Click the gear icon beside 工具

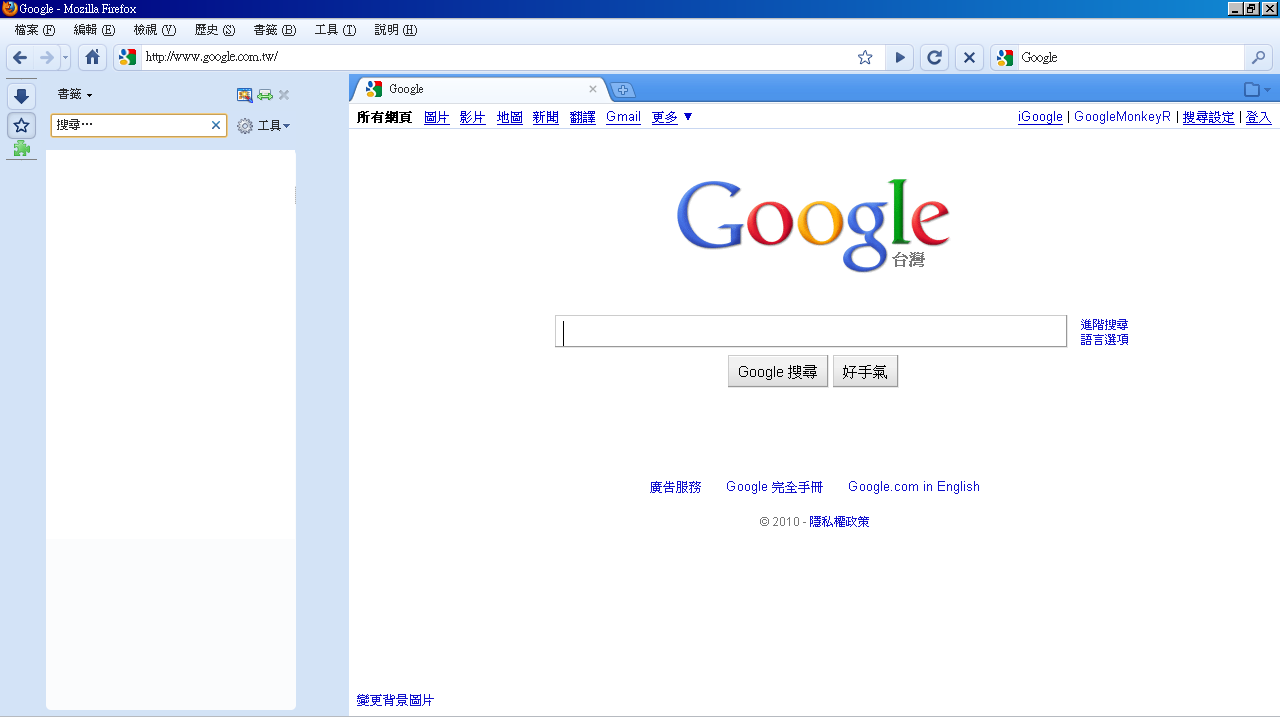(245, 126)
